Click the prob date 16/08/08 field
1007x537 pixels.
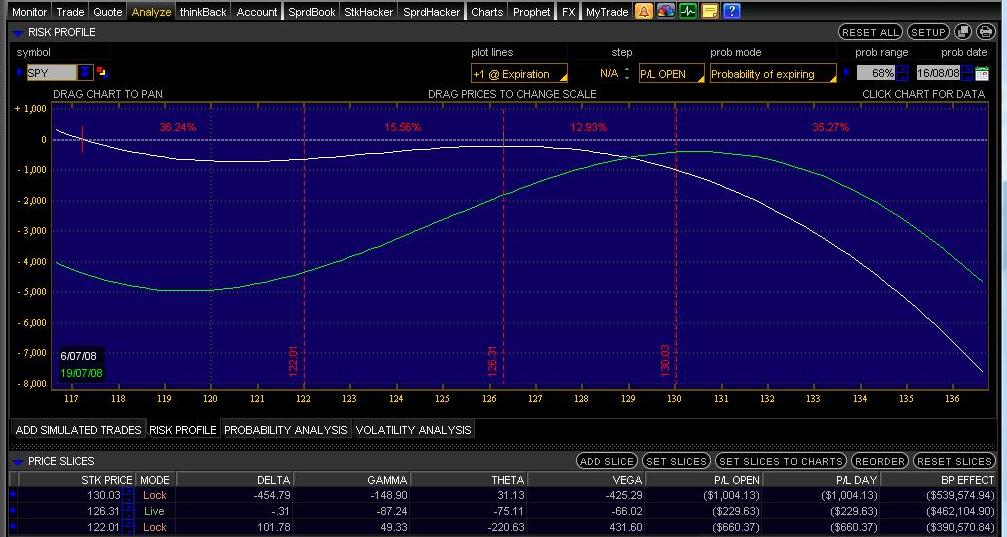[938, 73]
